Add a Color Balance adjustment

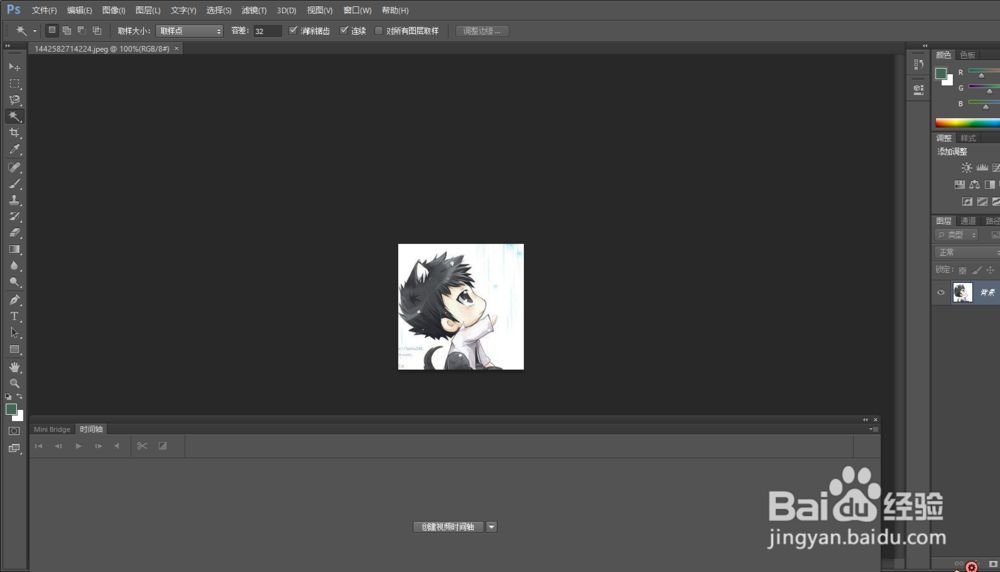pos(974,184)
